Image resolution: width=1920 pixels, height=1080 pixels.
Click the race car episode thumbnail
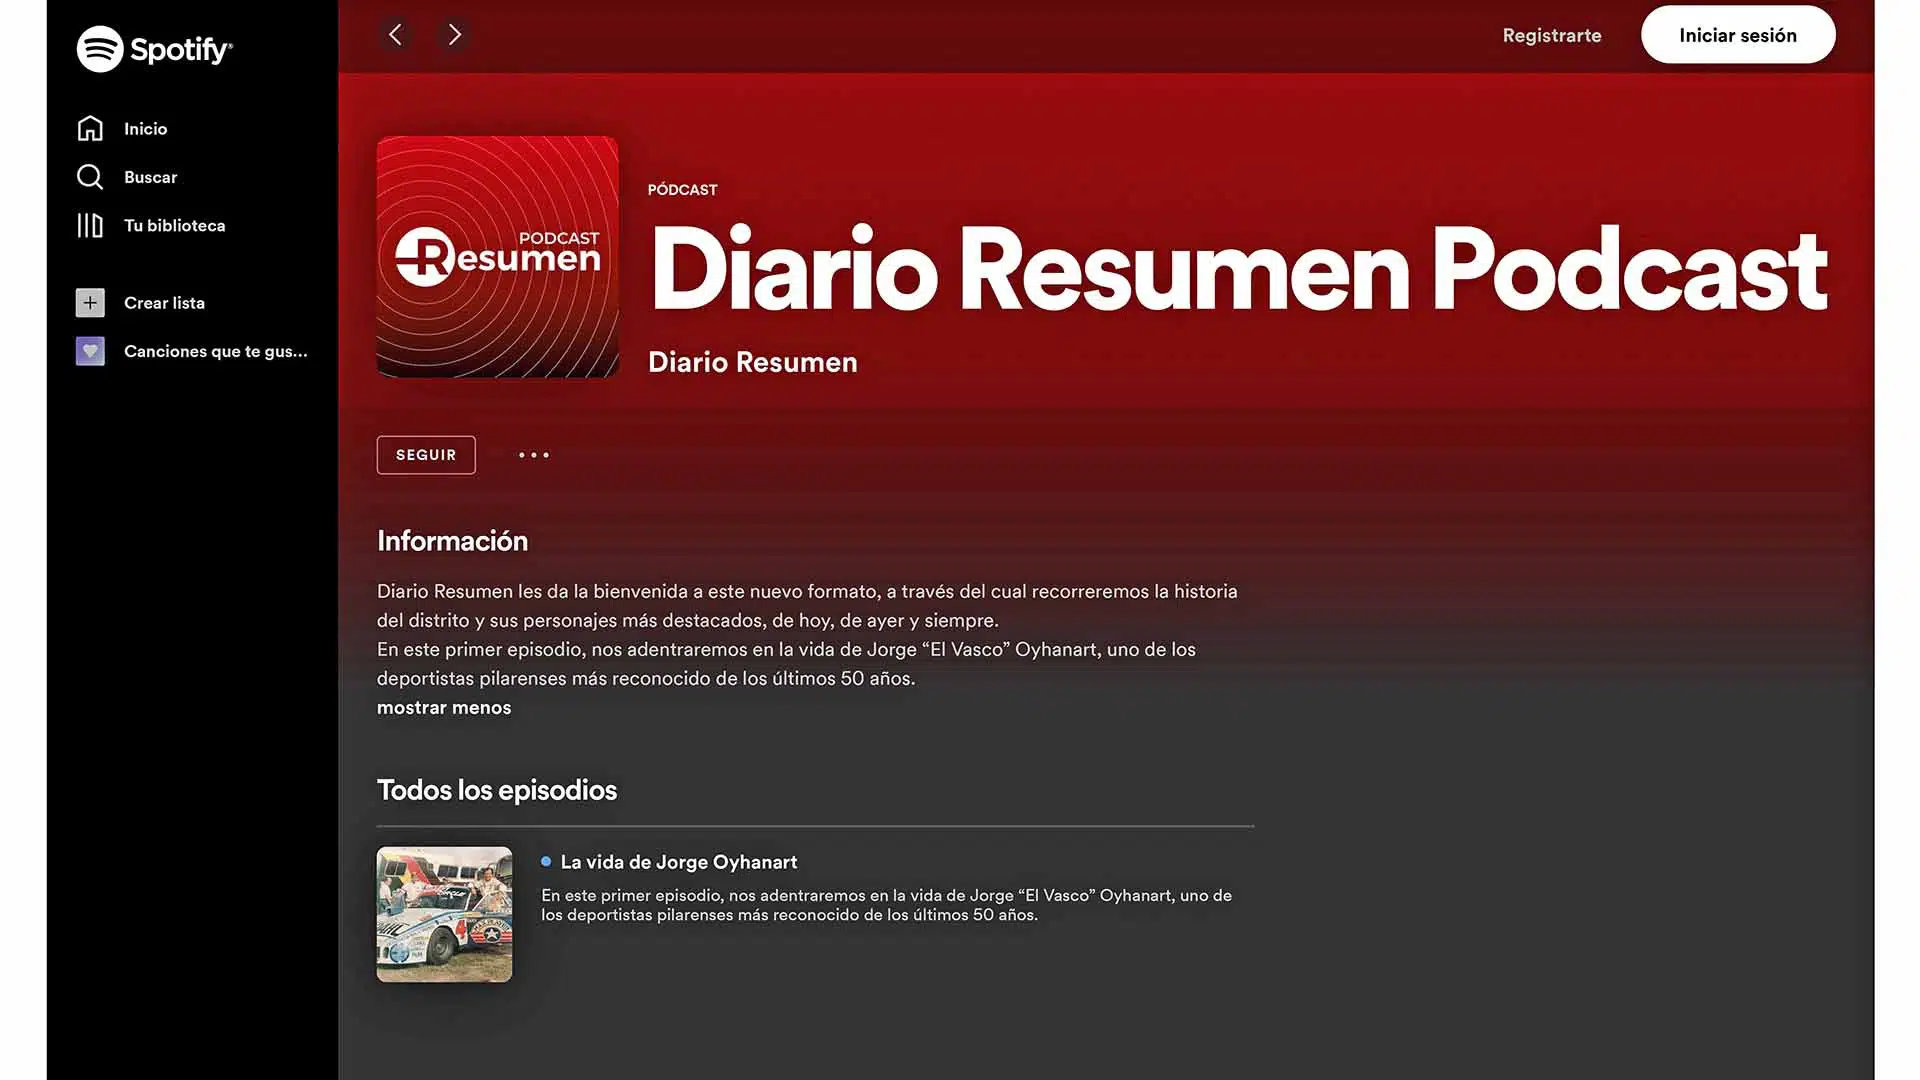pyautogui.click(x=444, y=914)
